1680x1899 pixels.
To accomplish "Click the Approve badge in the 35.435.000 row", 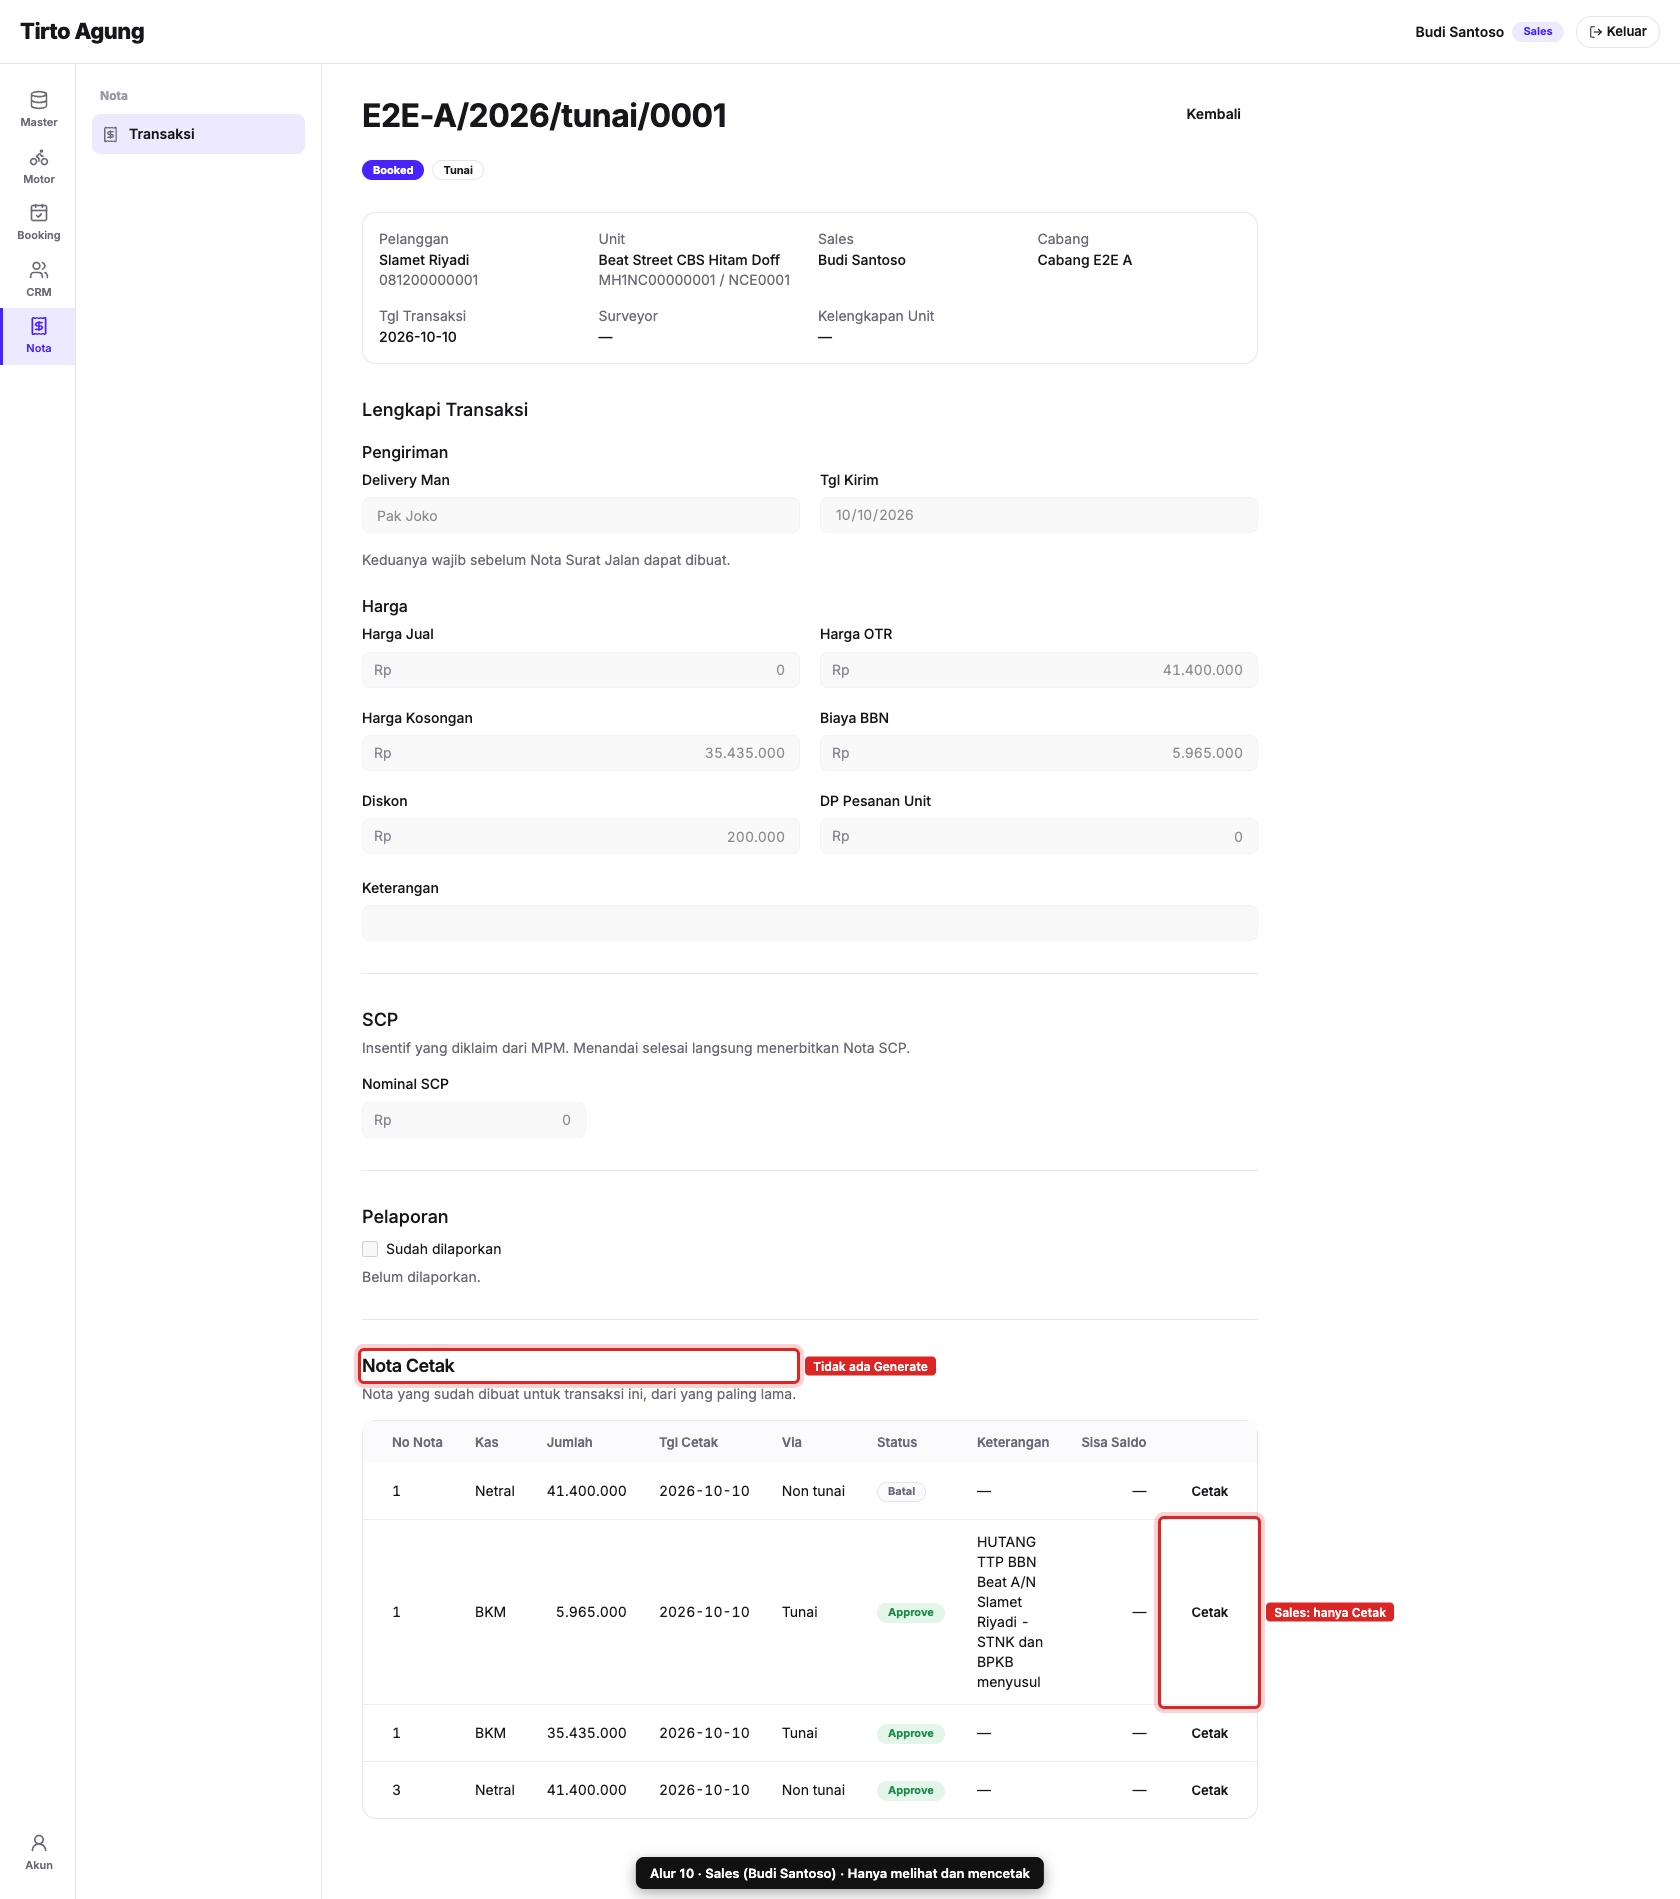I will coord(910,1733).
